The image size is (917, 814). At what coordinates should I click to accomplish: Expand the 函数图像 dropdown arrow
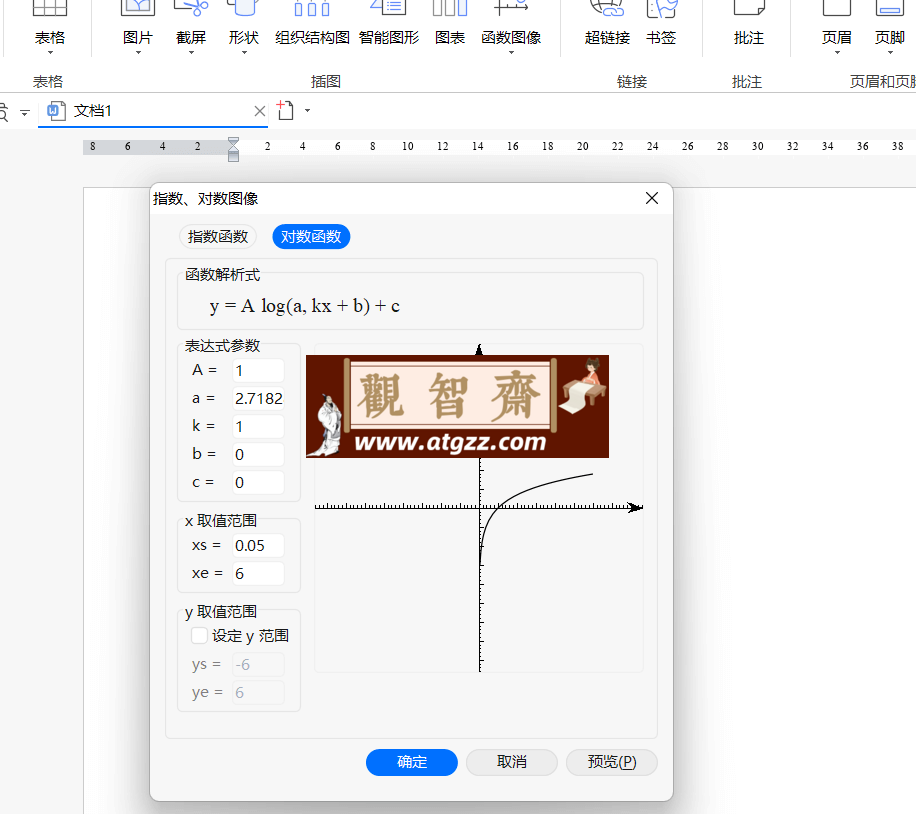point(511,53)
